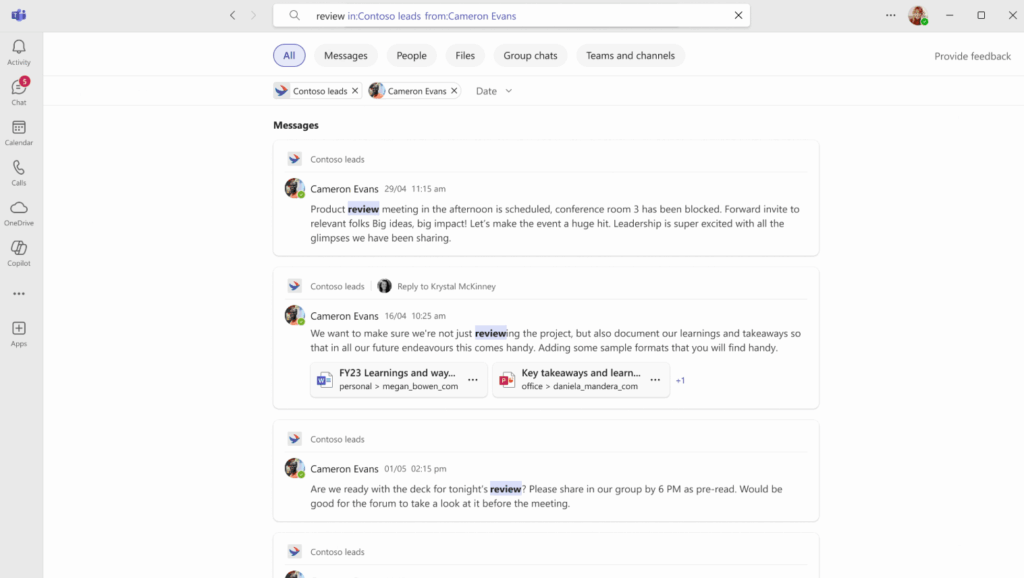The height and width of the screenshot is (578, 1024).
Task: Click the Teams logo icon
Action: pyautogui.click(x=19, y=15)
